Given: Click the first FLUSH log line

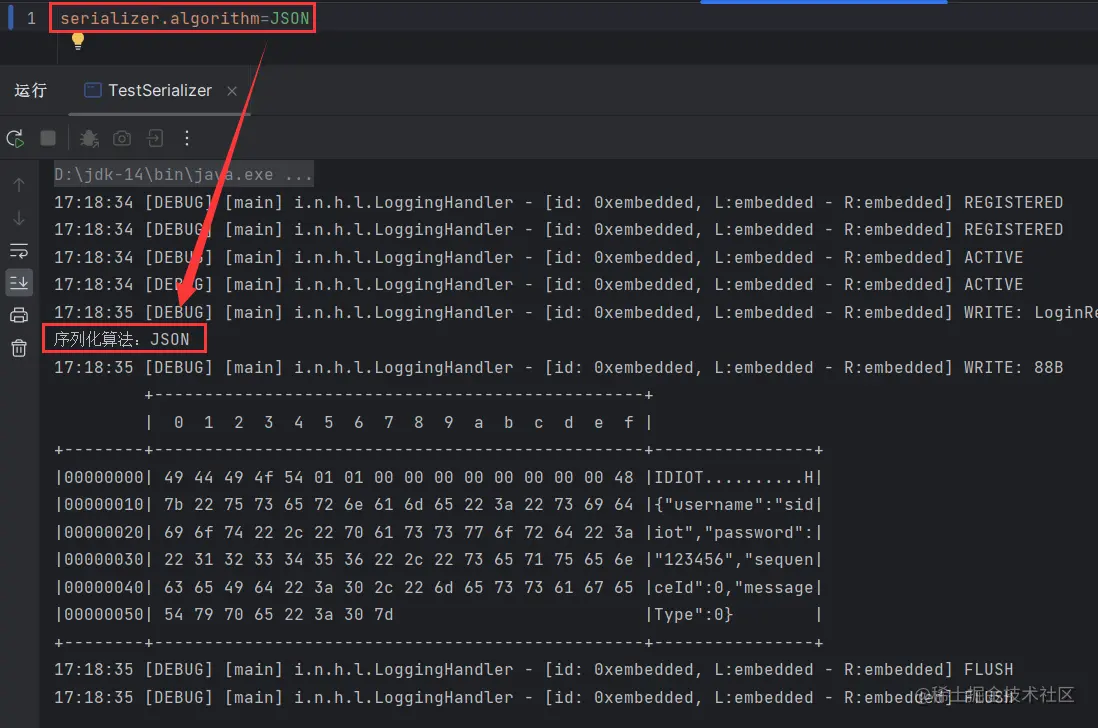Looking at the screenshot, I should (x=534, y=669).
